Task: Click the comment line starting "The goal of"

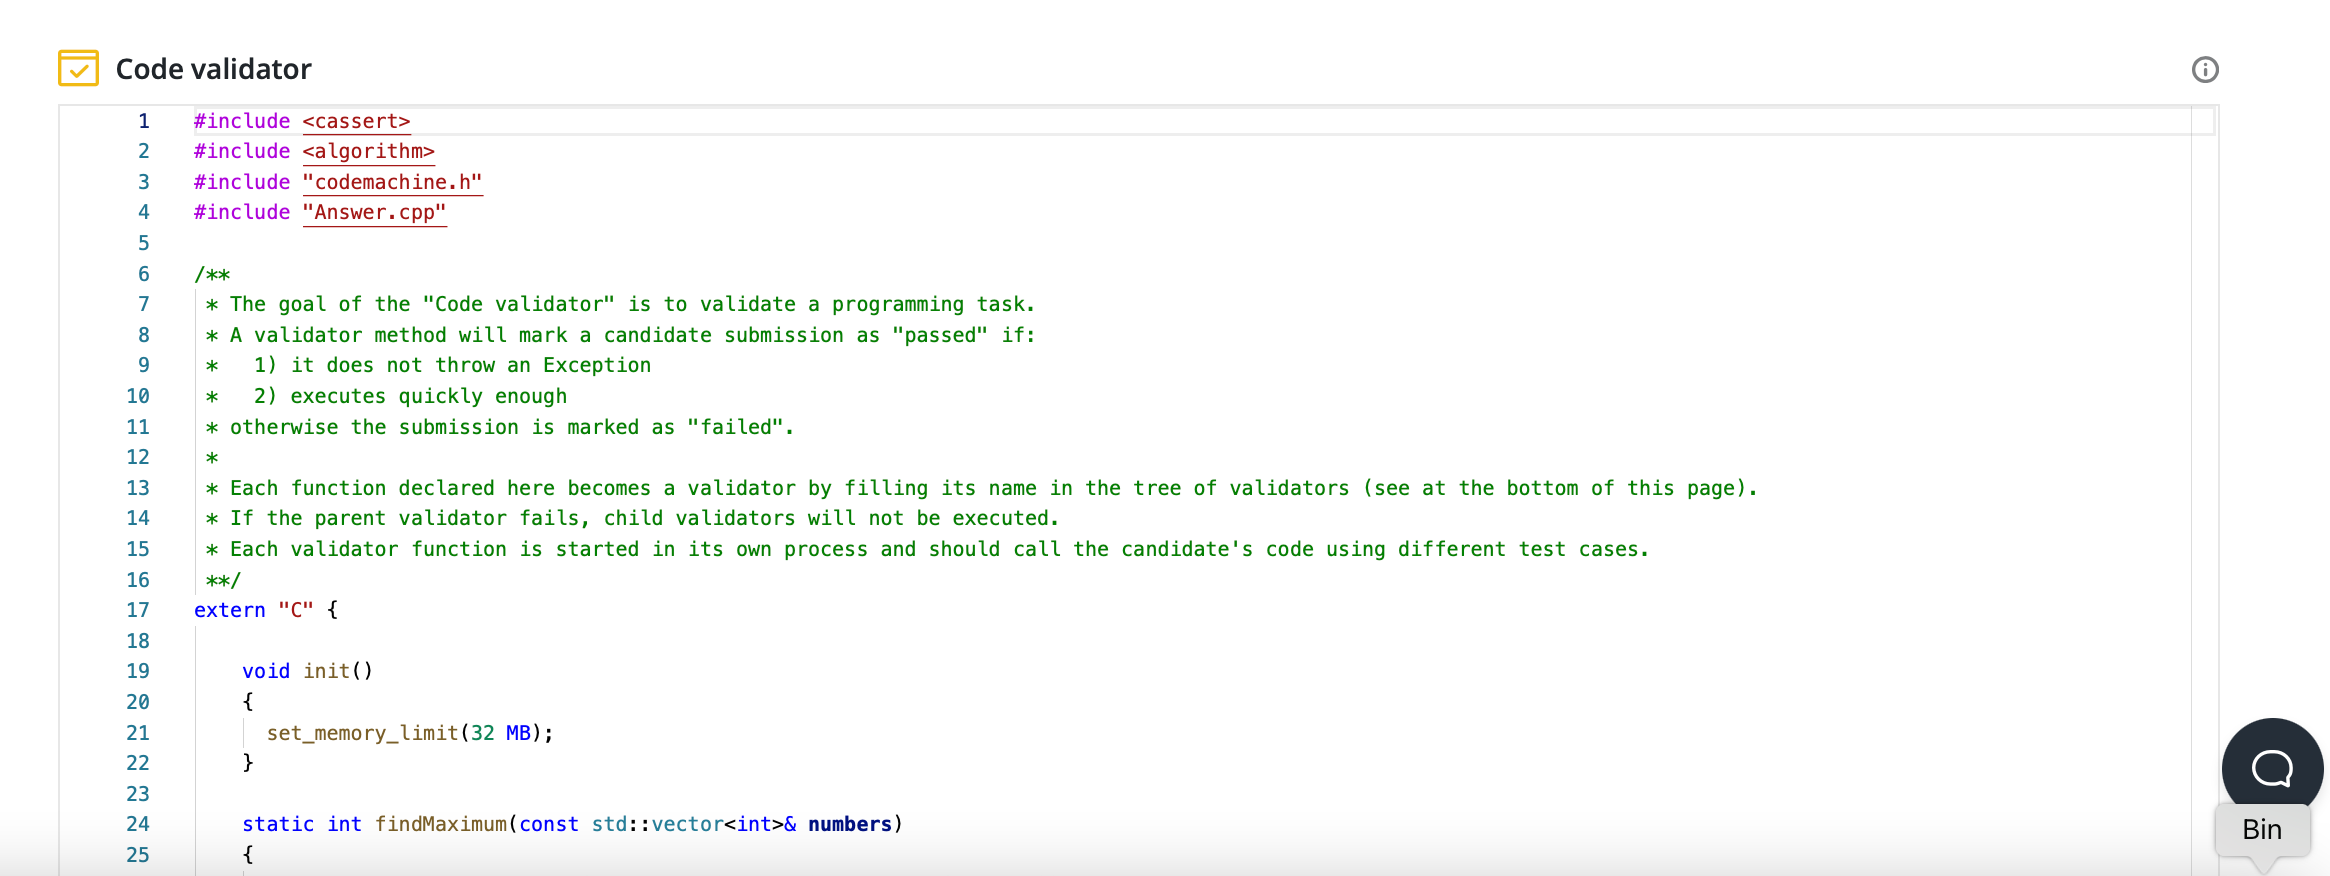Action: (630, 304)
